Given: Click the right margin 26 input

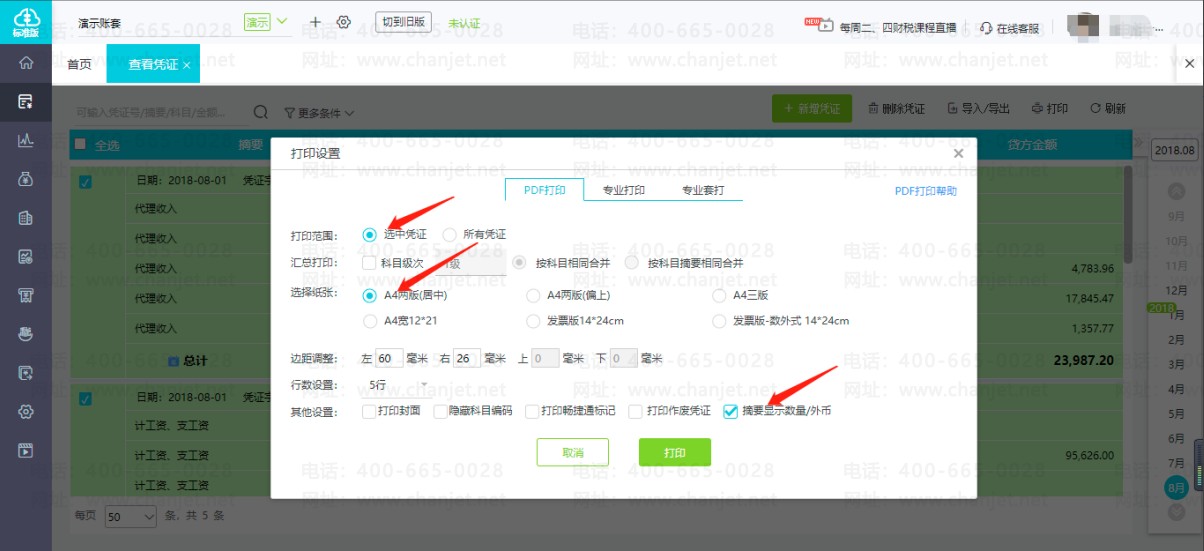Looking at the screenshot, I should point(467,358).
